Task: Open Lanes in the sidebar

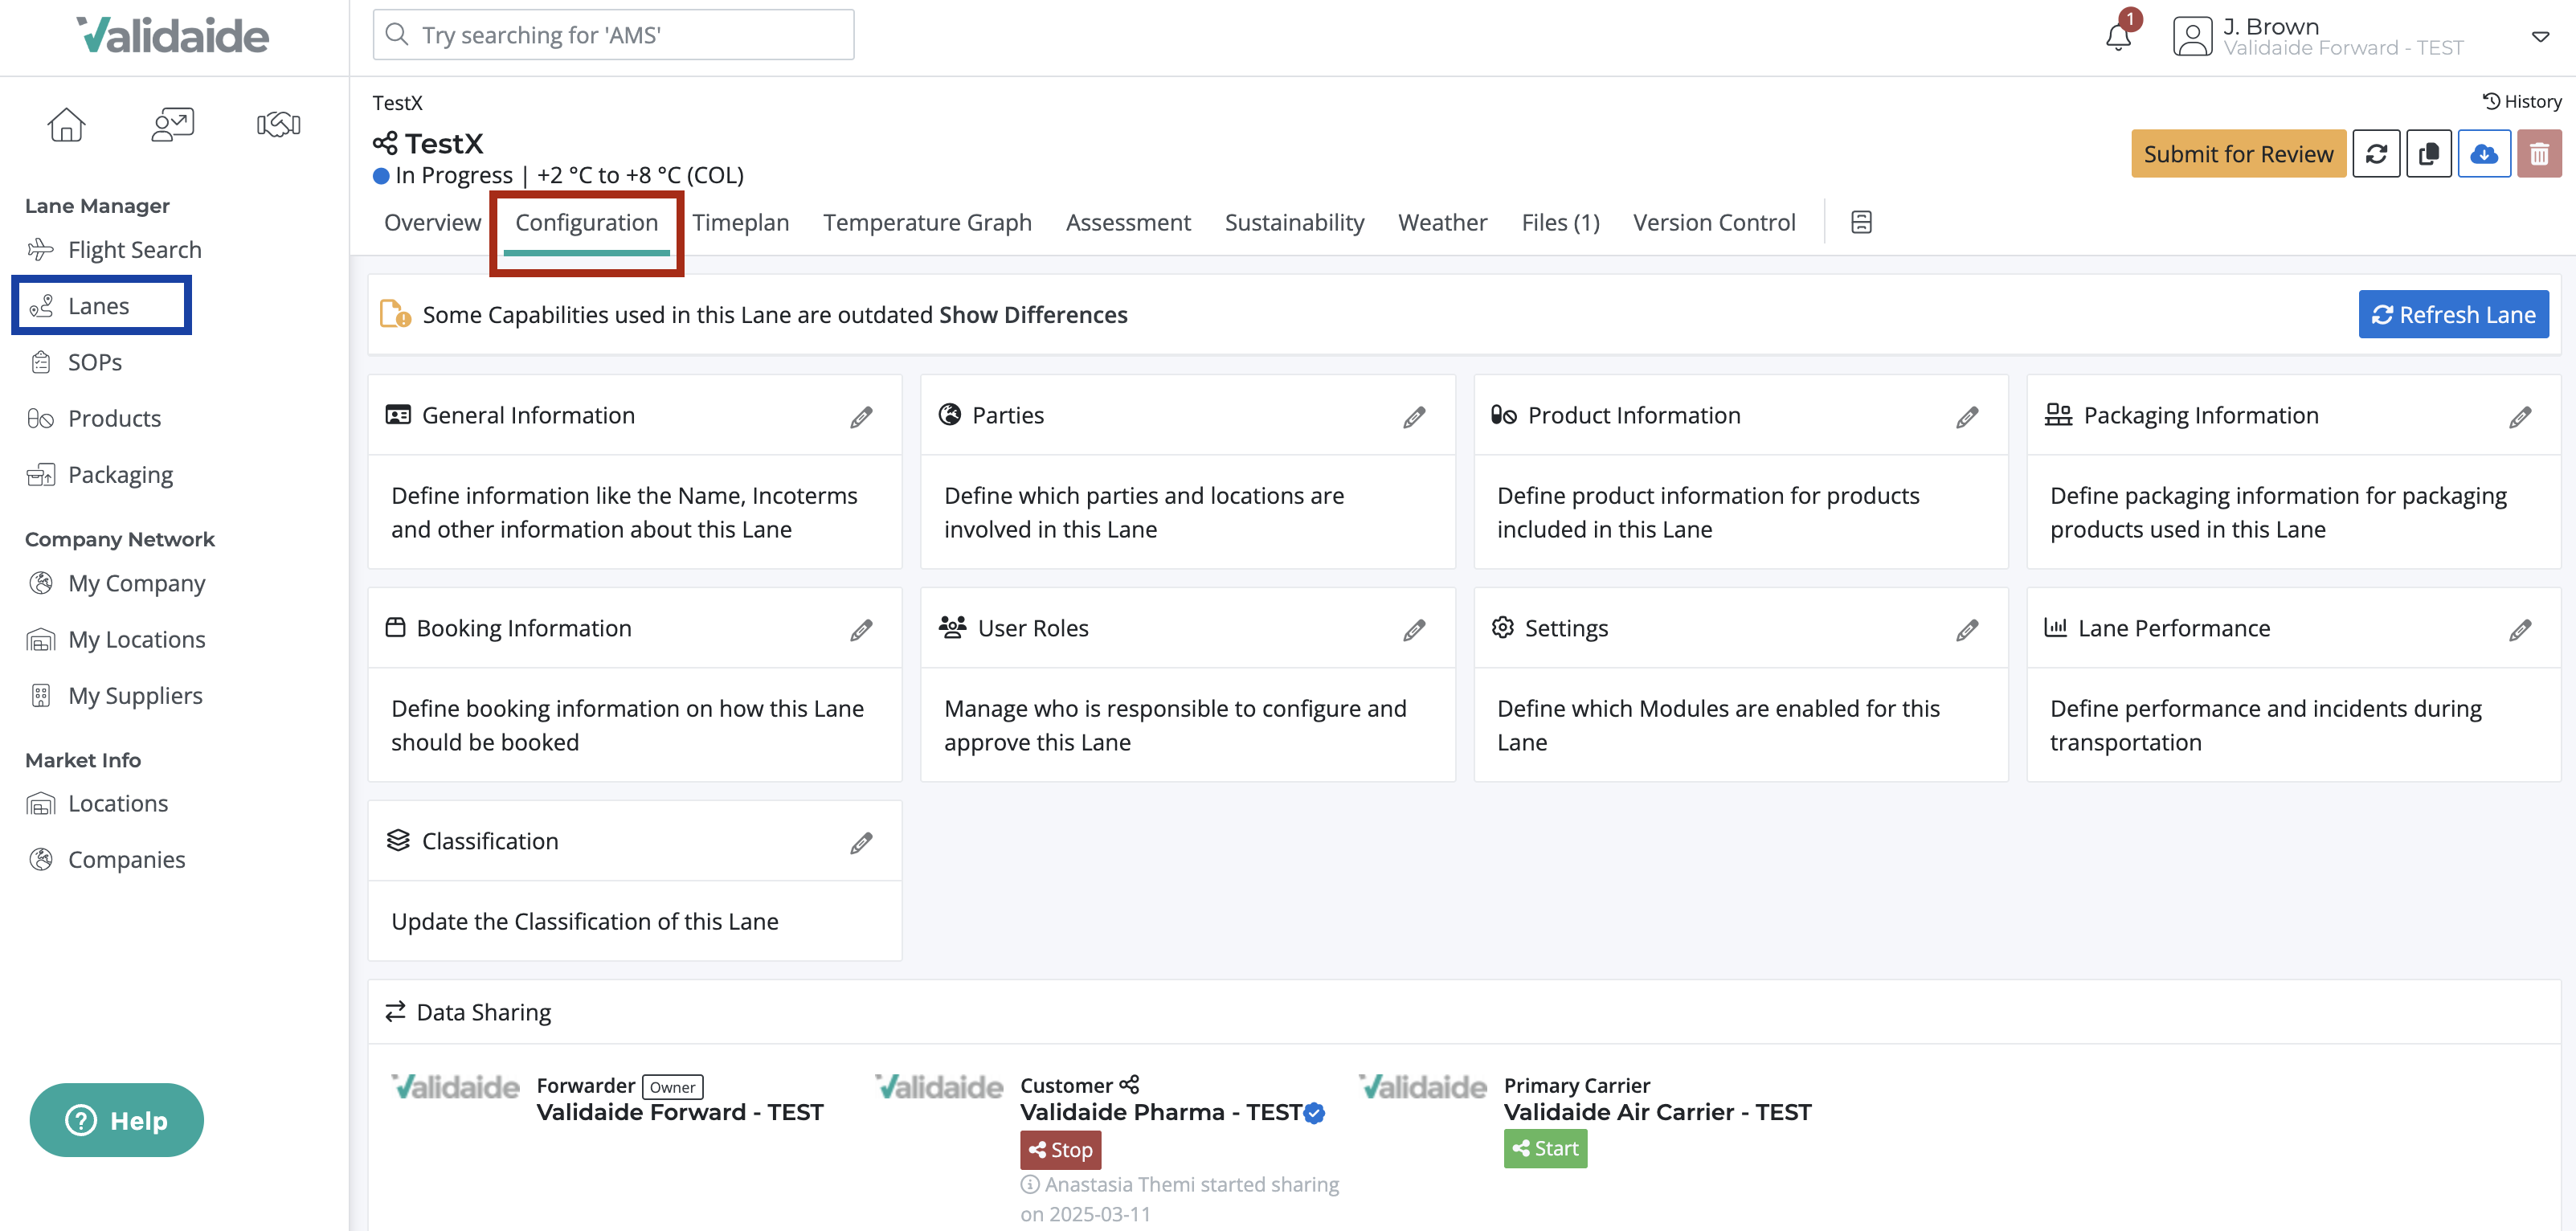Action: click(98, 306)
